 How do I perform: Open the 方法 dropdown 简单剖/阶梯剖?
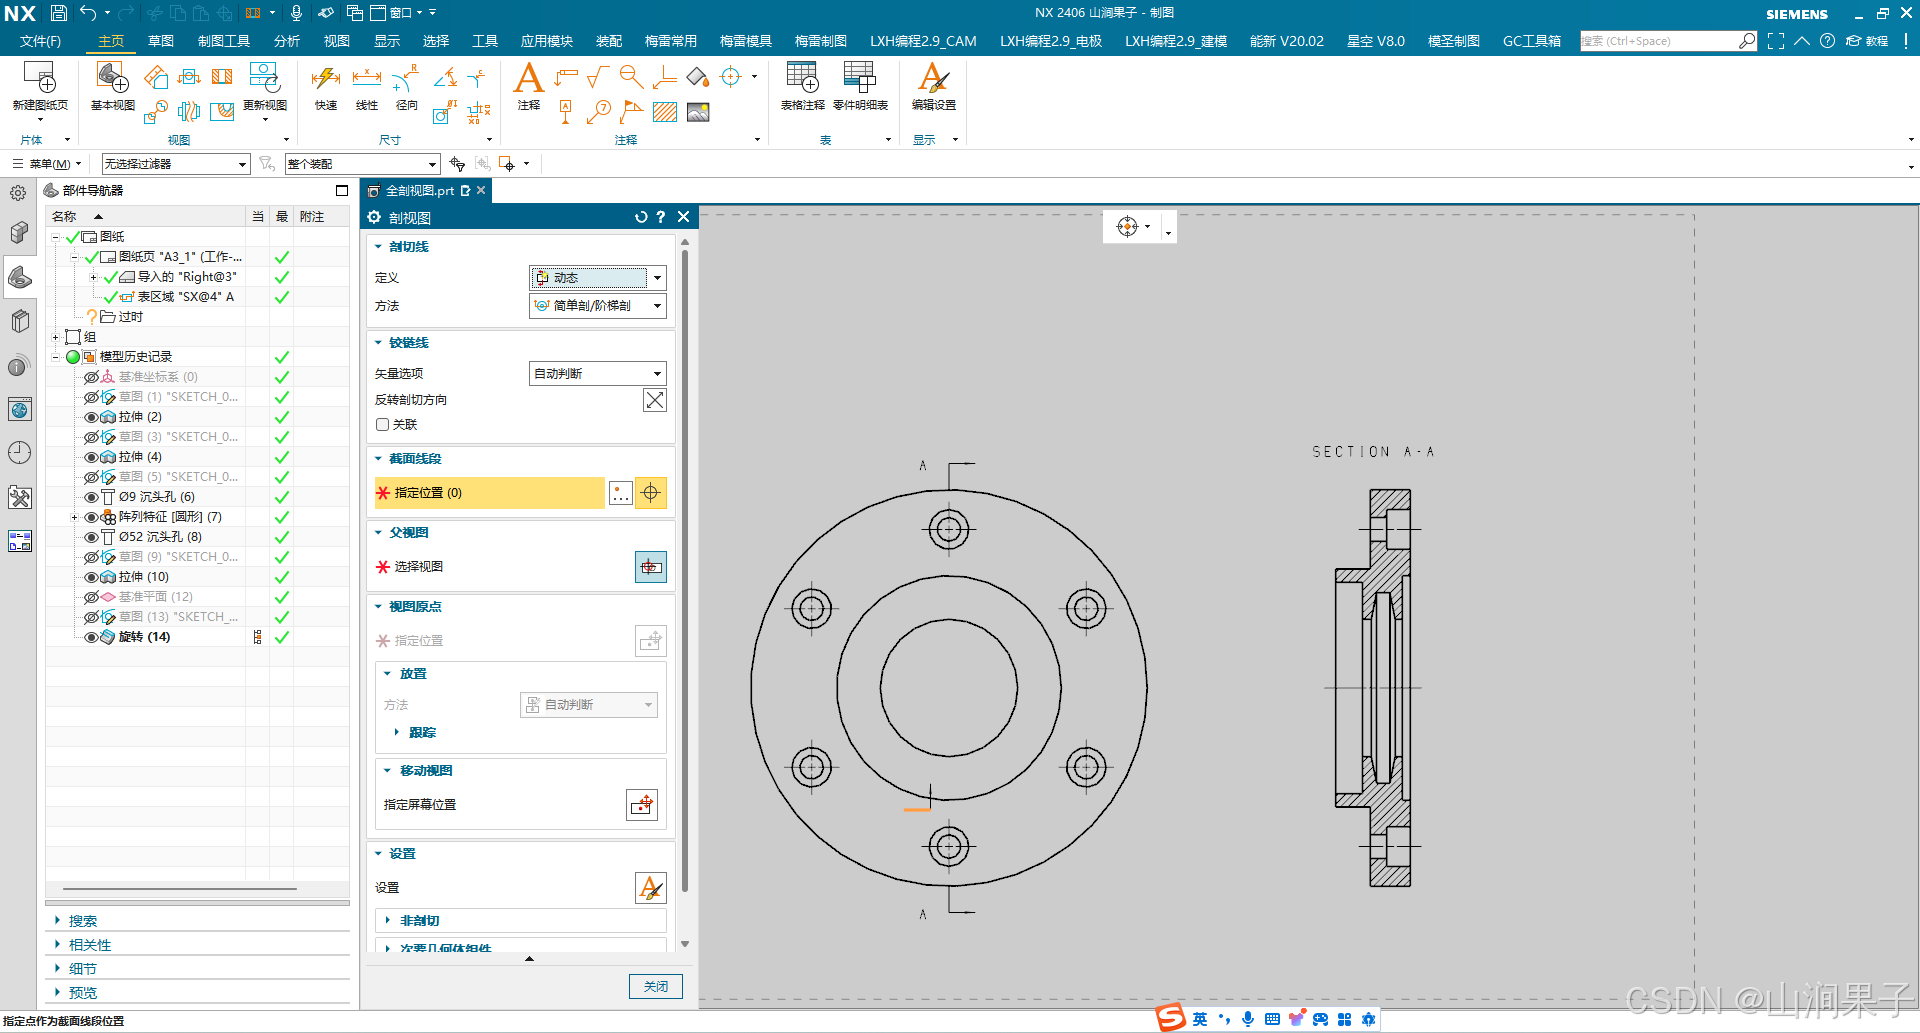click(597, 306)
